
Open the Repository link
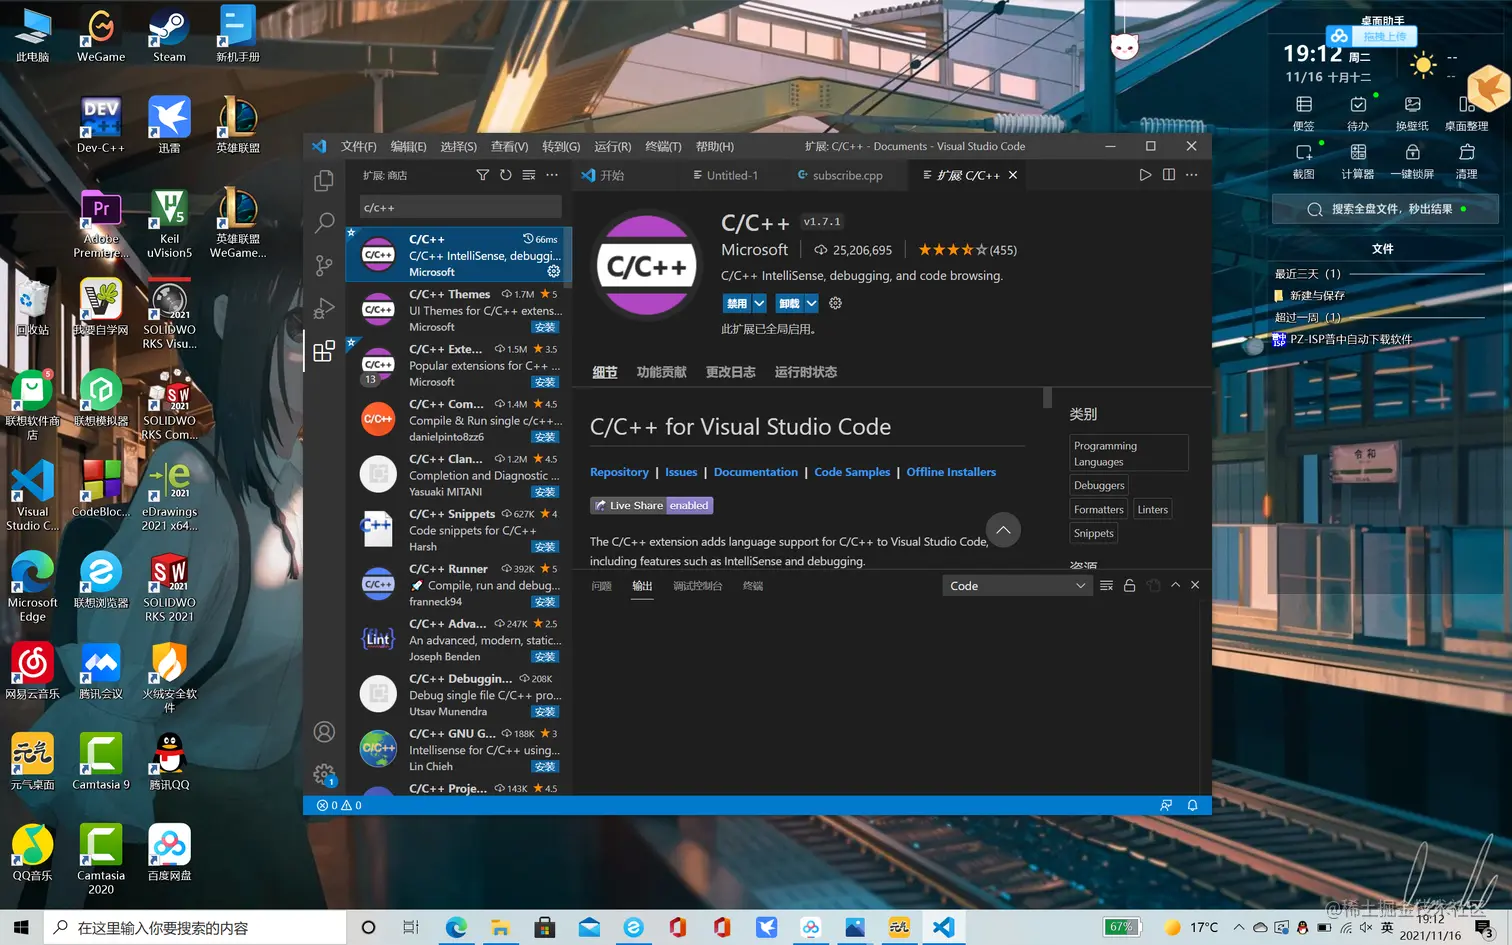pyautogui.click(x=619, y=472)
